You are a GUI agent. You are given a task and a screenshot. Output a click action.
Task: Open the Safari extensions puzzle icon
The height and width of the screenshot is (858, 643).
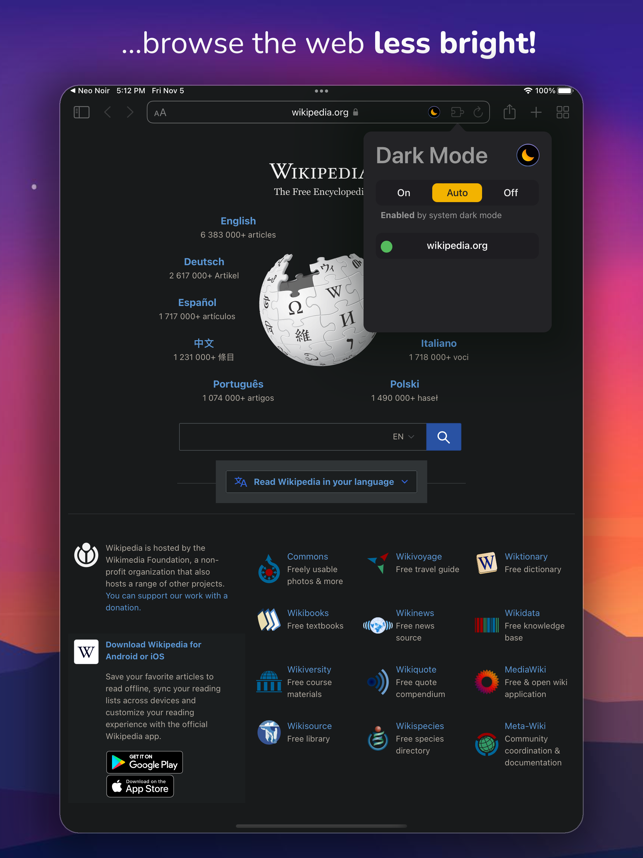457,112
